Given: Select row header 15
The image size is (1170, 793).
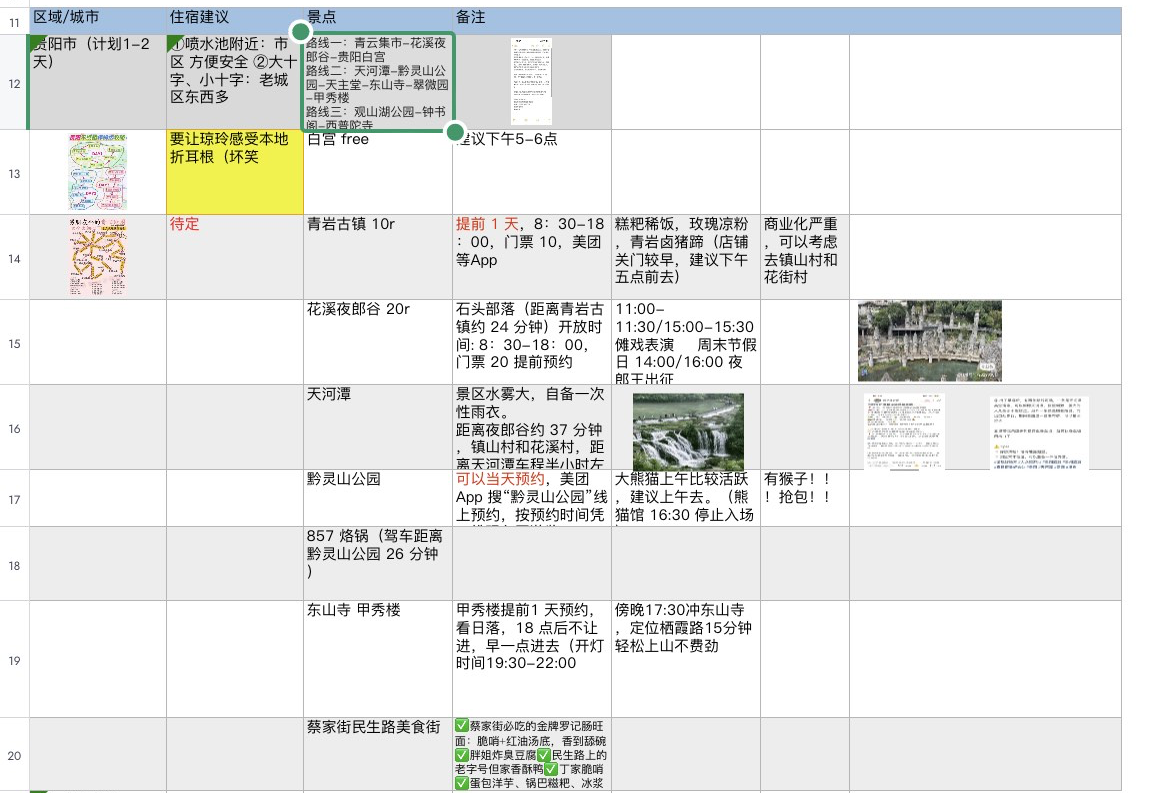Looking at the screenshot, I should pyautogui.click(x=14, y=343).
